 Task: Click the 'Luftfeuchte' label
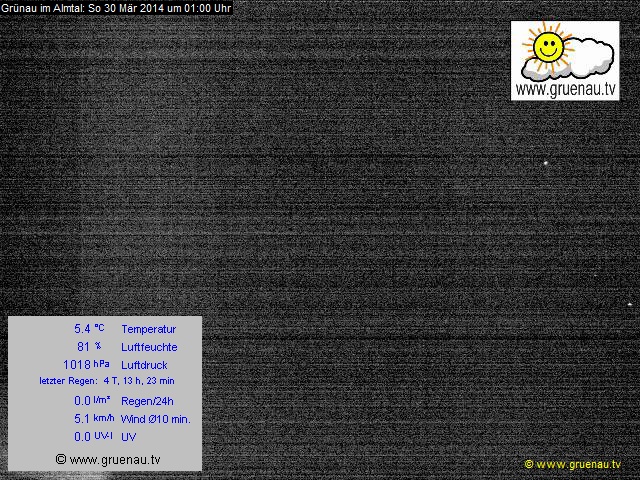149,347
